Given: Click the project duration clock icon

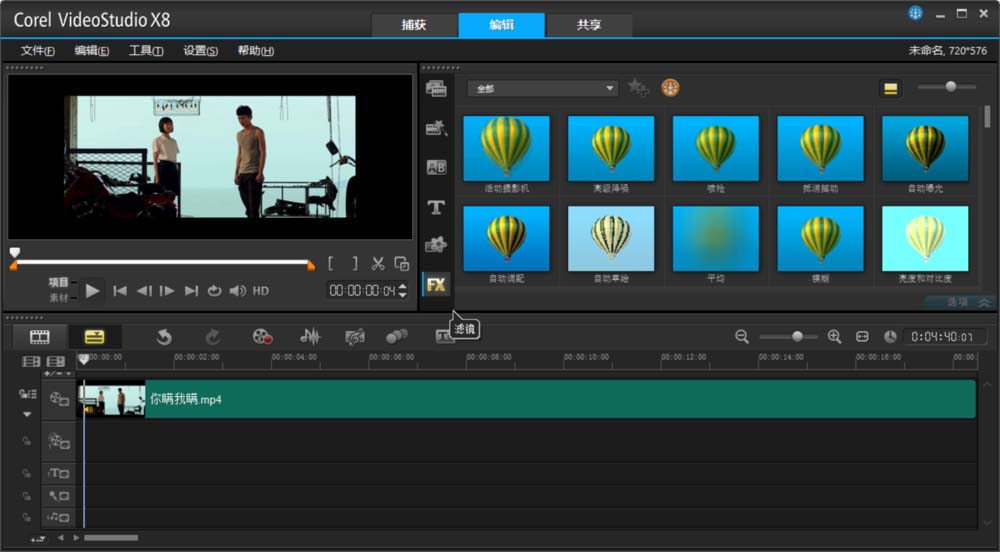Looking at the screenshot, I should [890, 337].
